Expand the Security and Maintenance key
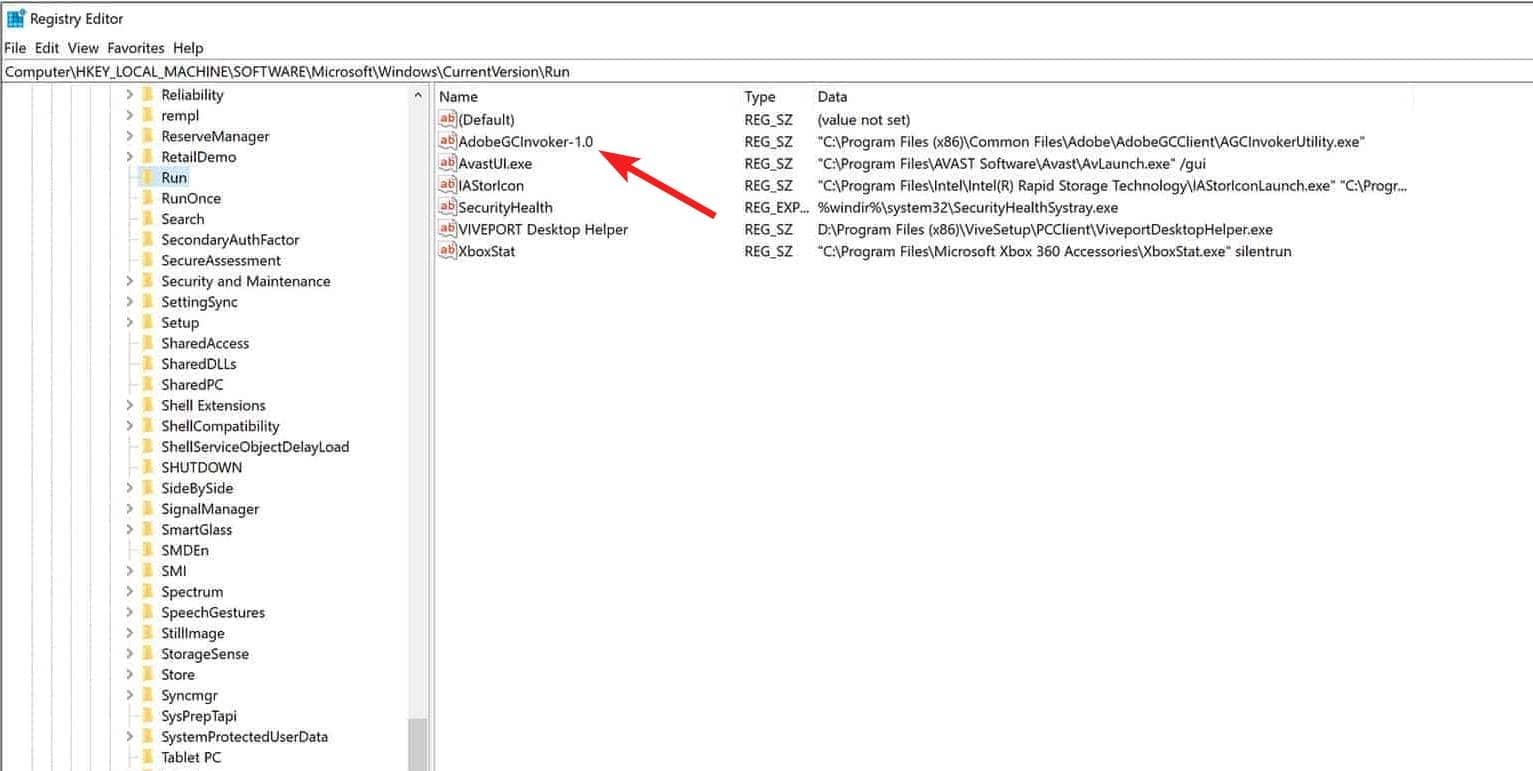This screenshot has width=1533, height=771. point(130,282)
